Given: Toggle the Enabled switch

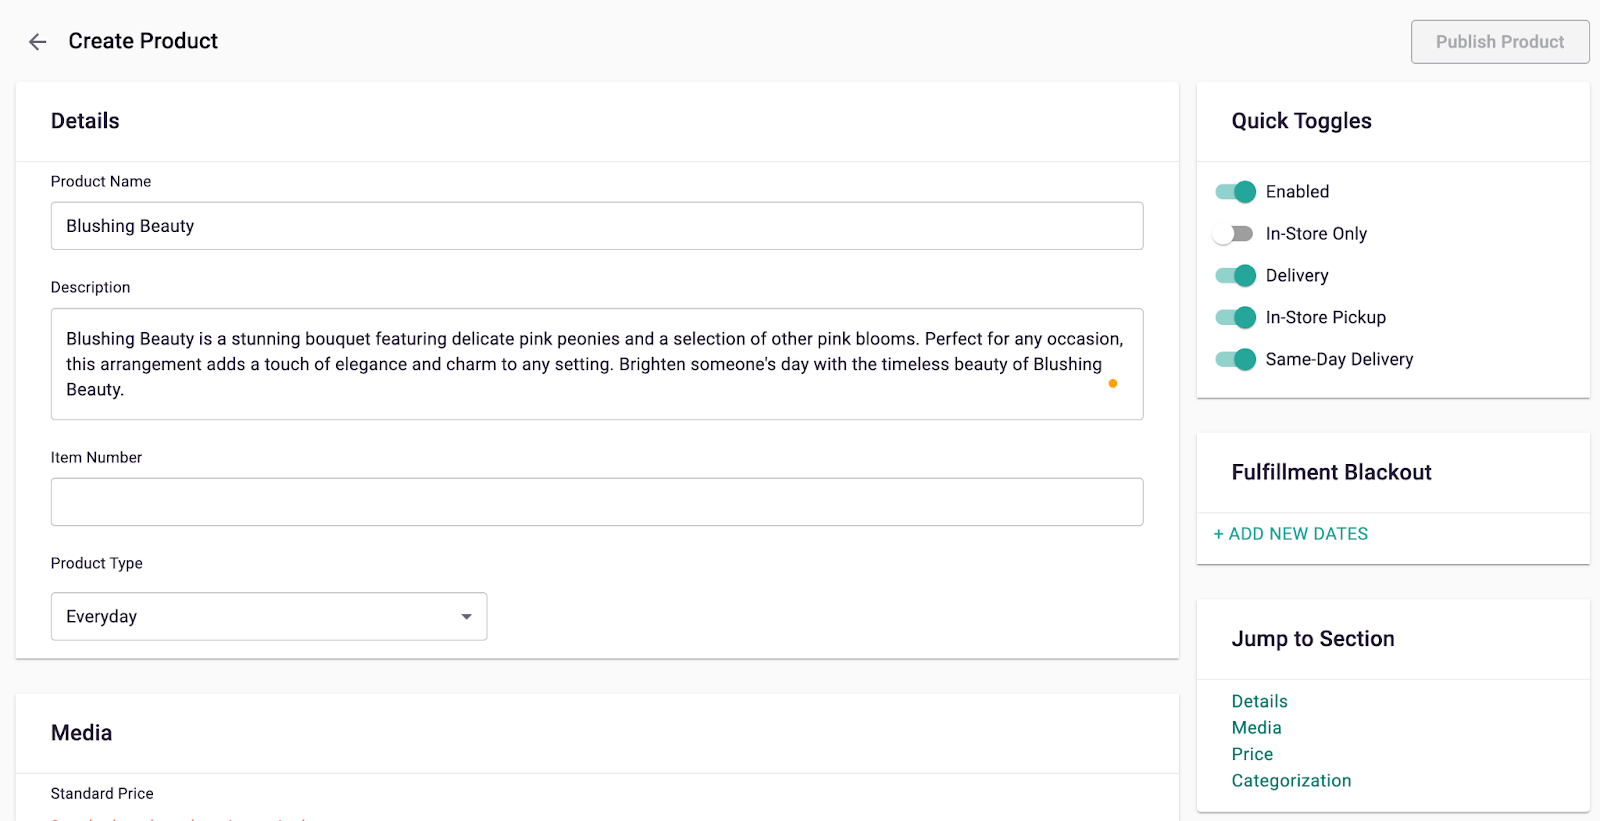Looking at the screenshot, I should click(x=1235, y=192).
